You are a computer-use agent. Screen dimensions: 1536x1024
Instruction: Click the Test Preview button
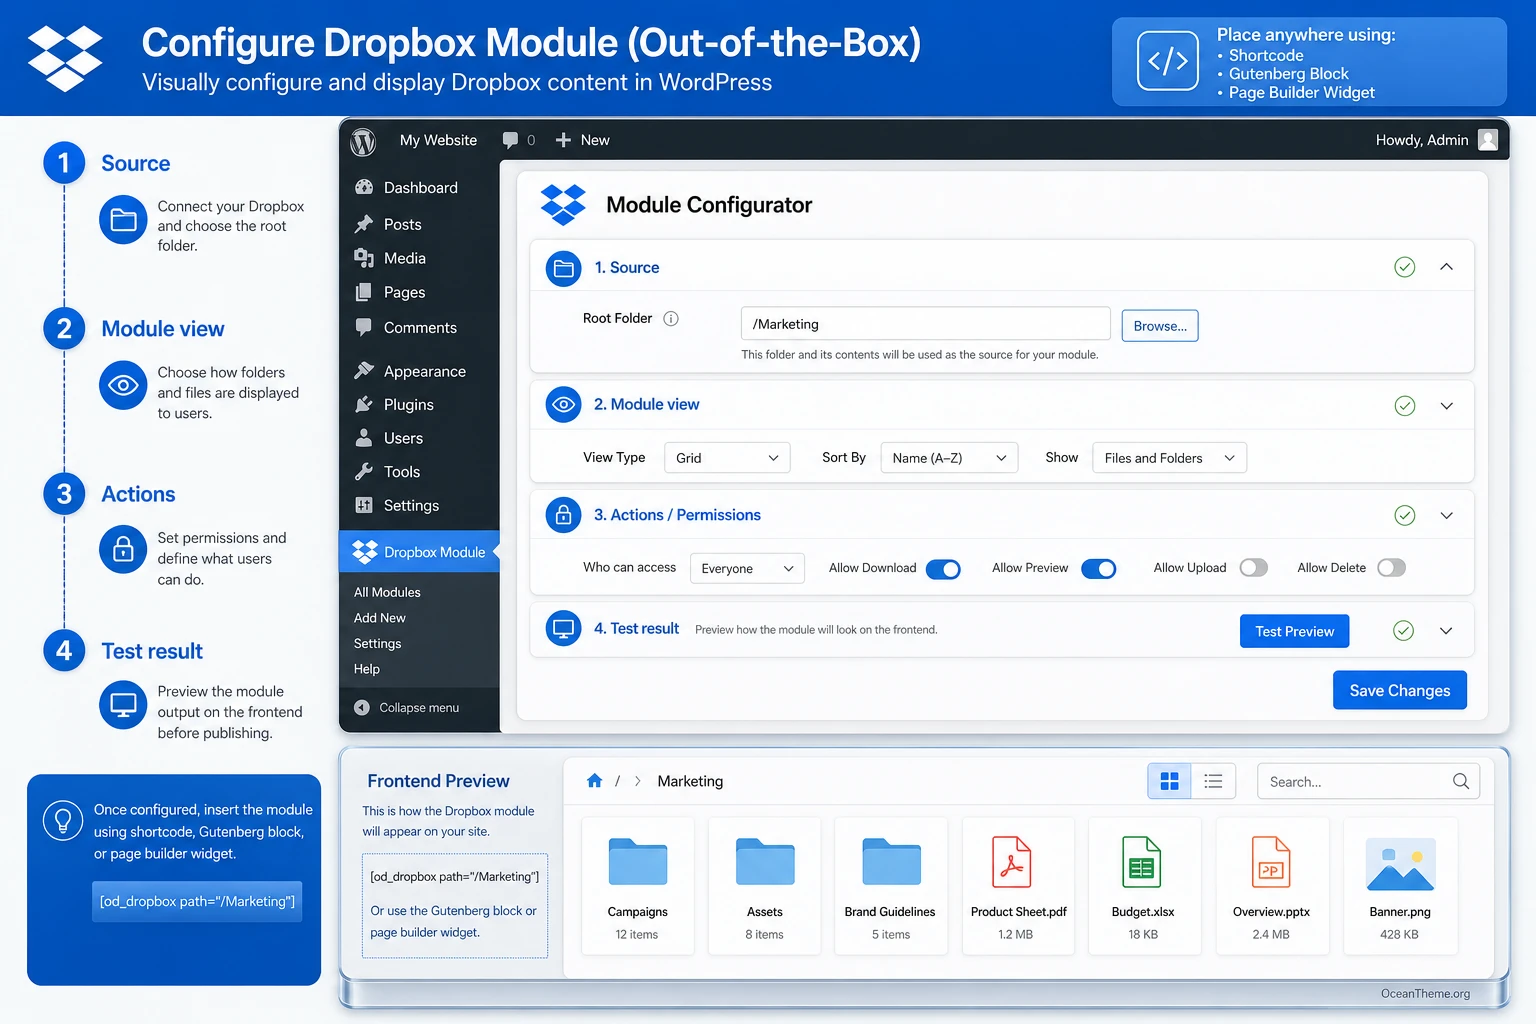click(x=1294, y=631)
